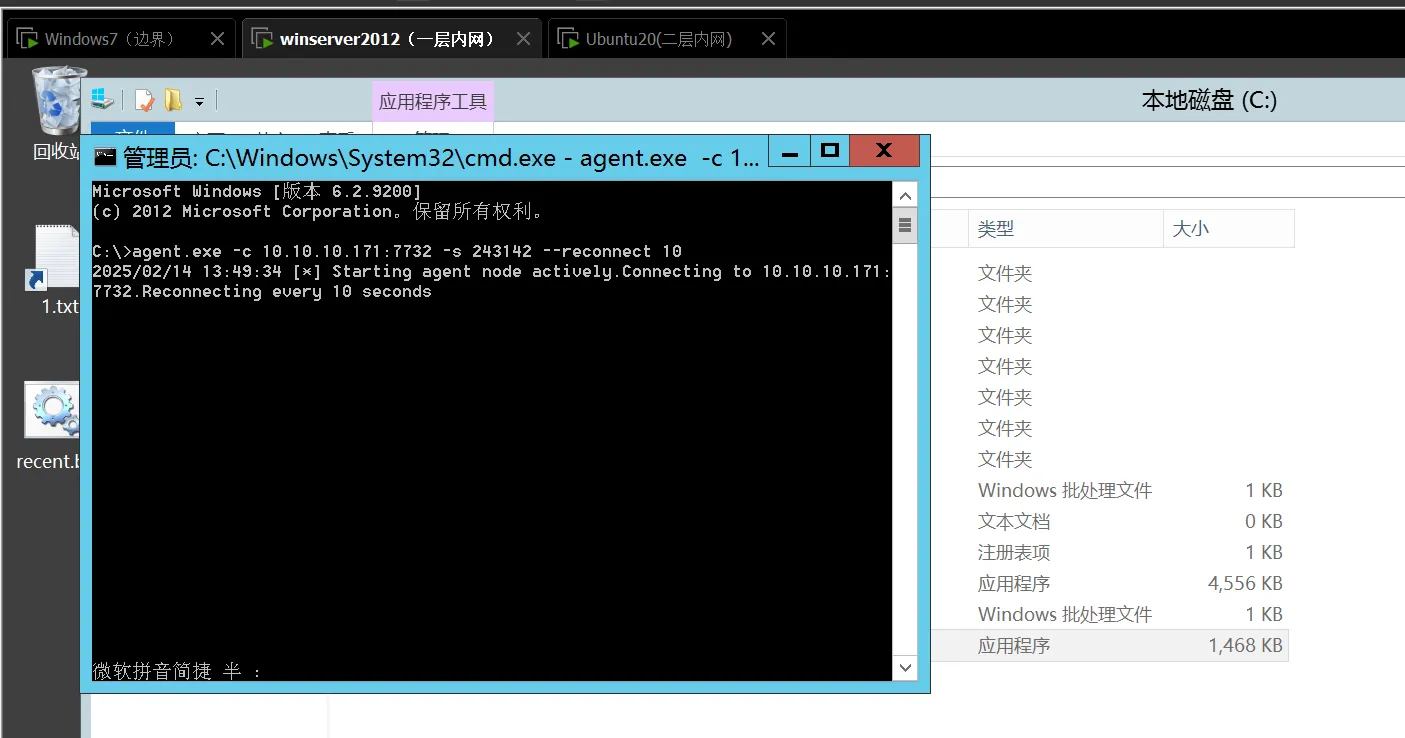The image size is (1405, 738).
Task: Click the 文本文档 type entry
Action: pos(1014,521)
